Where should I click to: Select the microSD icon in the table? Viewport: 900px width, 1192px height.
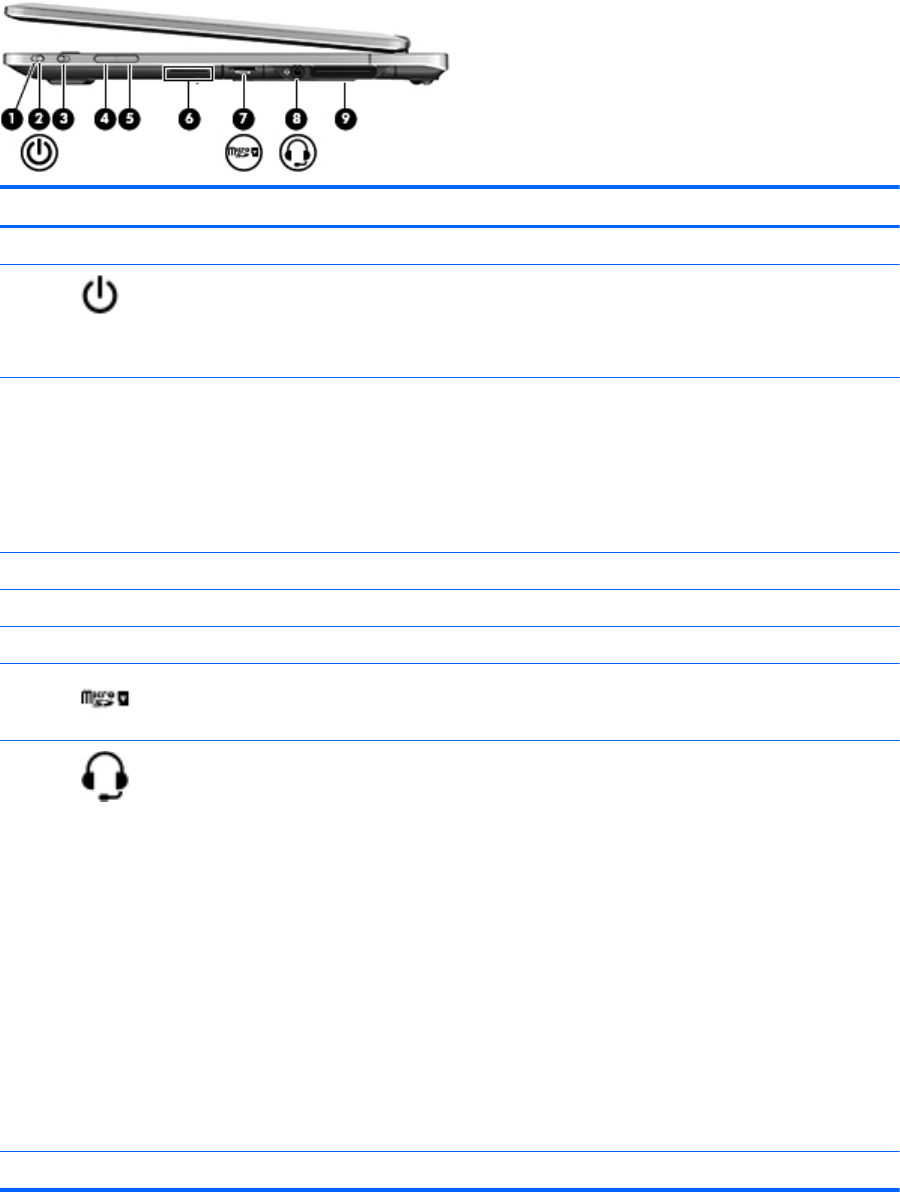pyautogui.click(x=105, y=698)
